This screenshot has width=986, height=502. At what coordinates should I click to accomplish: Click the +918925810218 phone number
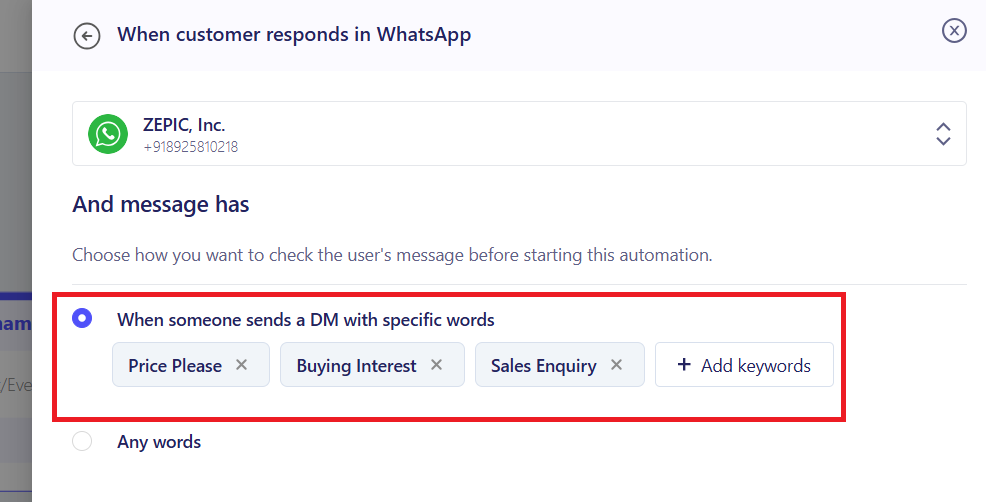(190, 147)
